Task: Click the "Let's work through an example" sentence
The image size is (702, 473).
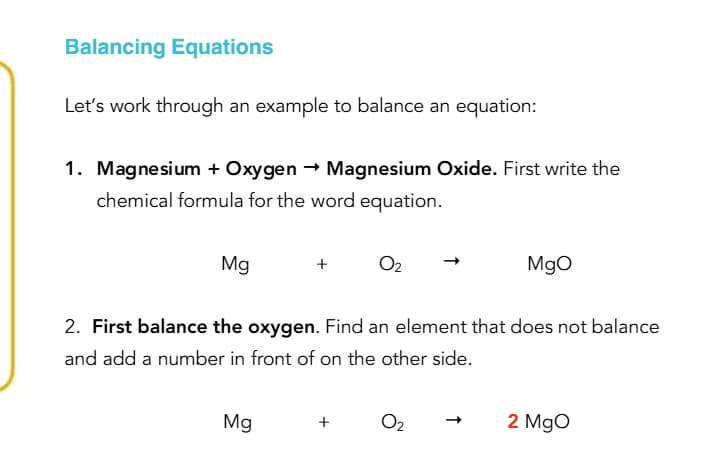Action: (300, 107)
